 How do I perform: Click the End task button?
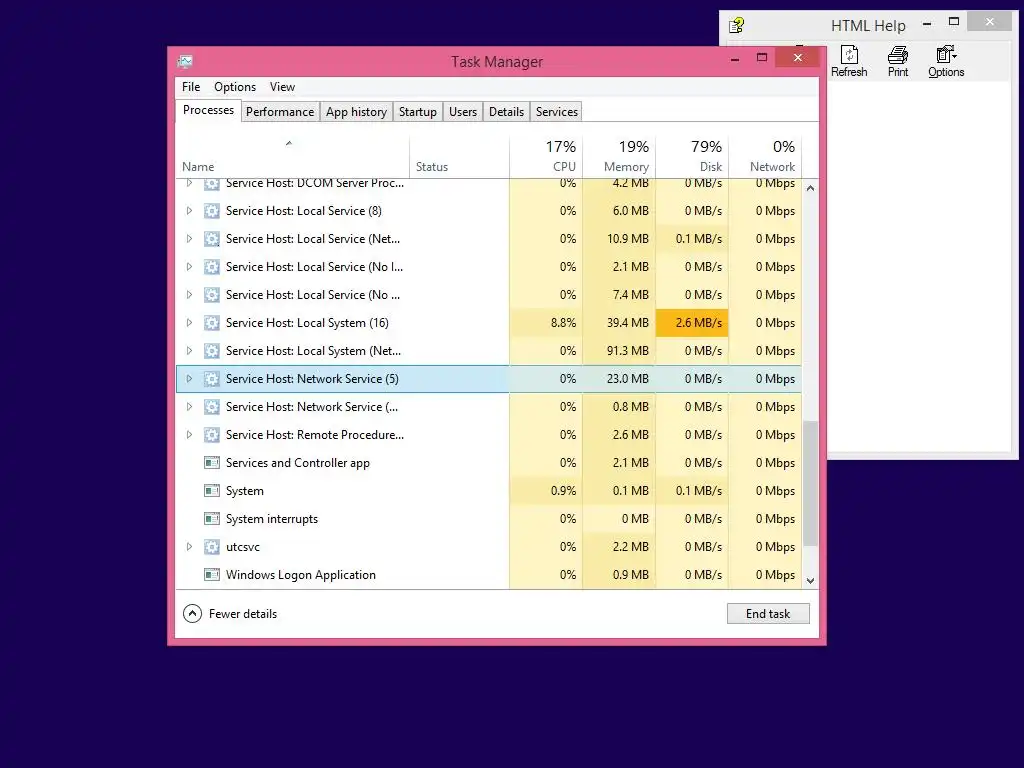768,613
